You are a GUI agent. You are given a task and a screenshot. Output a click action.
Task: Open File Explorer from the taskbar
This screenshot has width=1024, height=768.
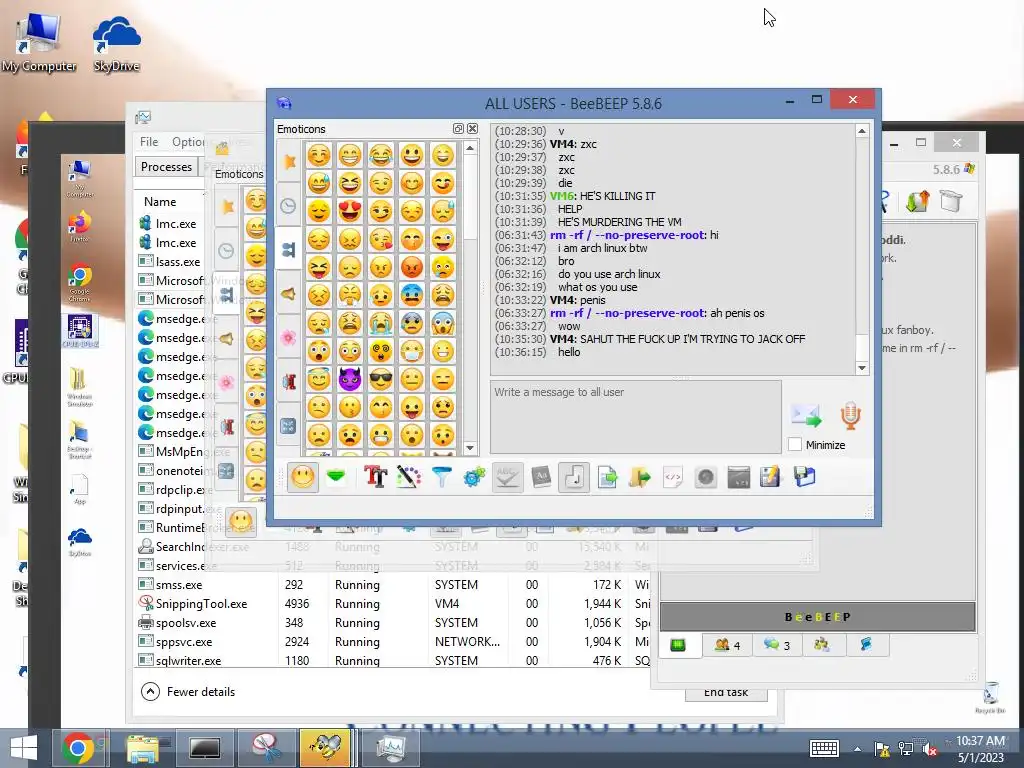click(x=142, y=748)
